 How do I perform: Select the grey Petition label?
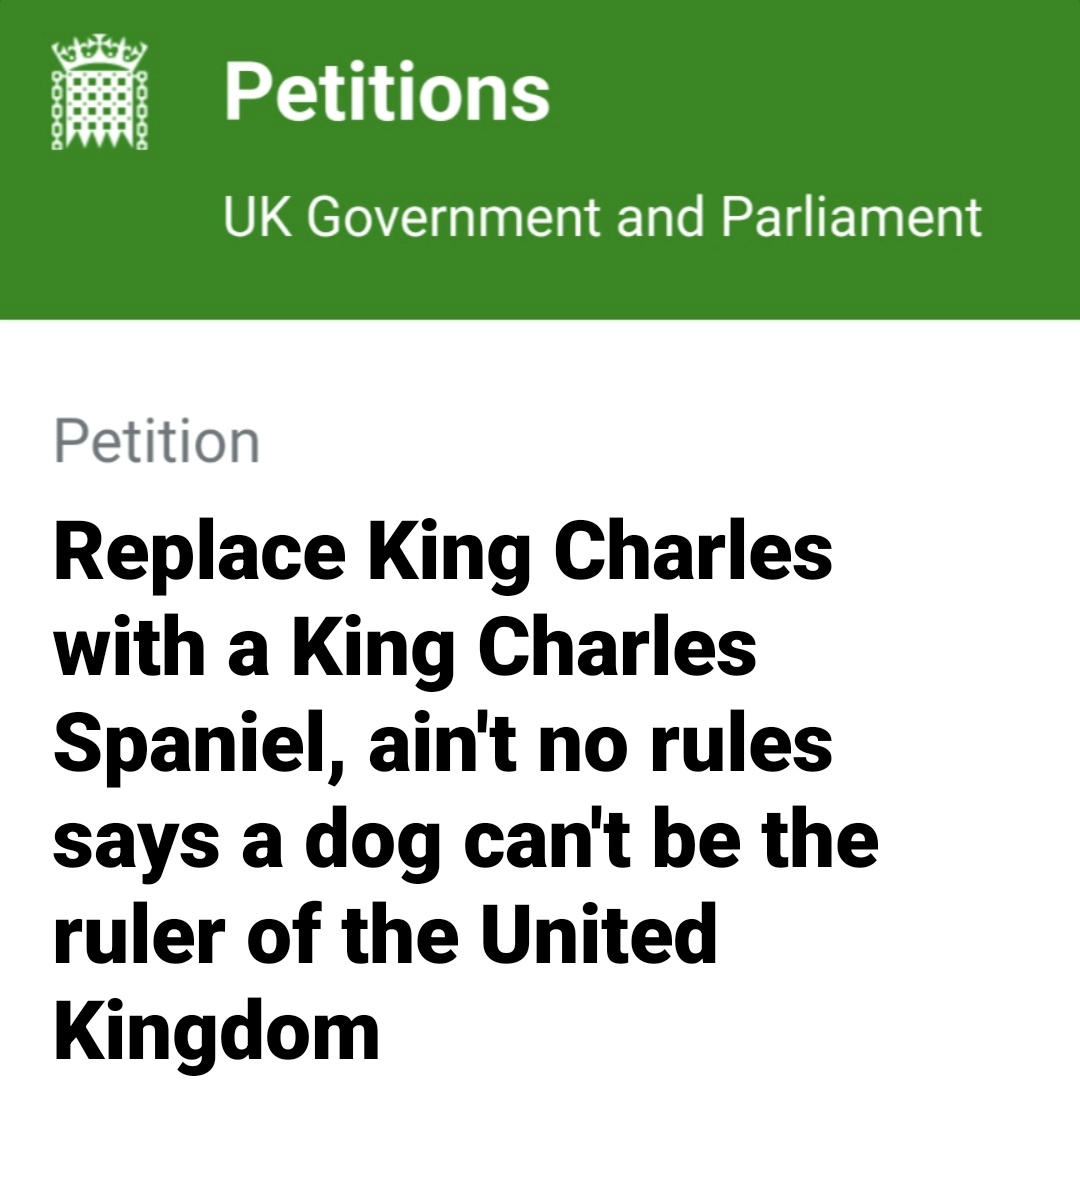pos(157,441)
